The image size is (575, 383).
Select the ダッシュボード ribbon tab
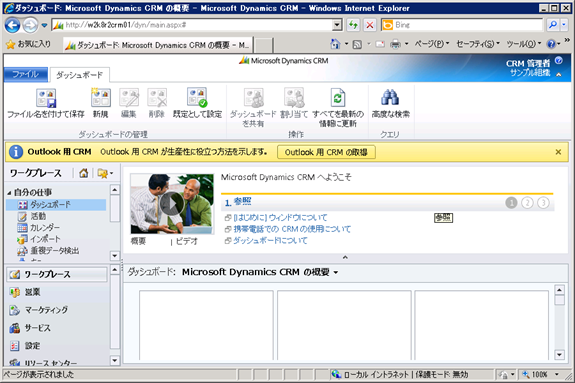(79, 75)
